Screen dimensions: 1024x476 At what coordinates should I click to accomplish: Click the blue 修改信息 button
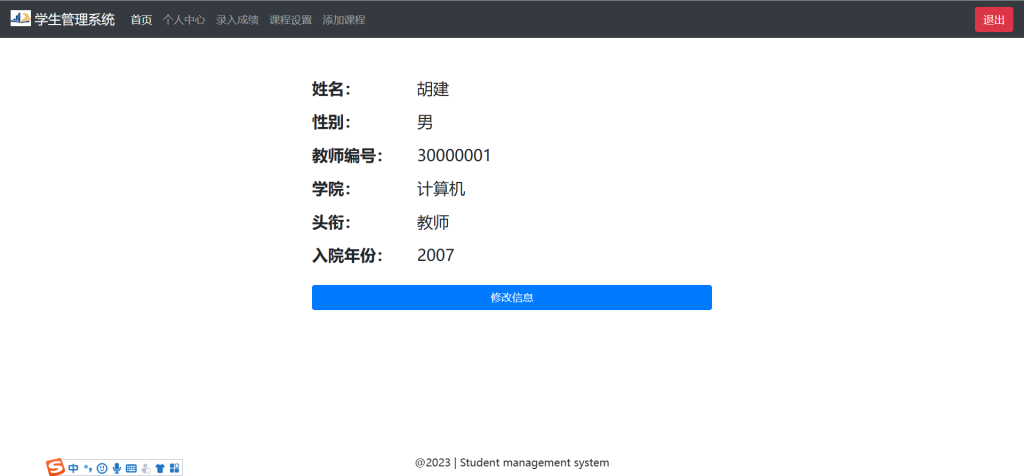(x=512, y=298)
